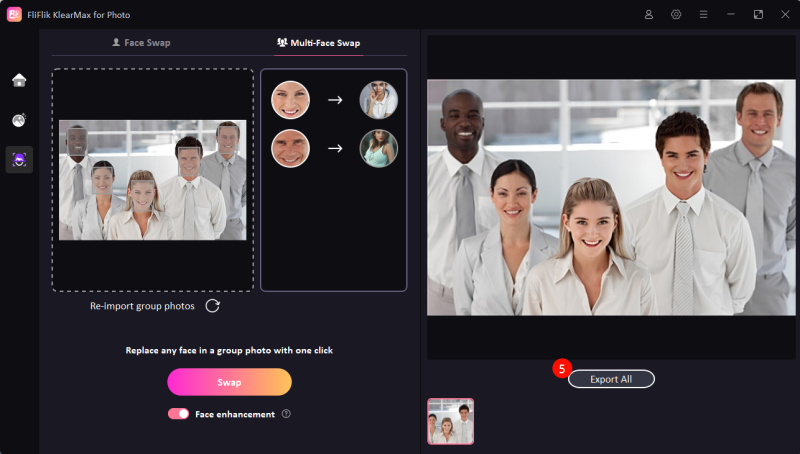Image resolution: width=800 pixels, height=454 pixels.
Task: Choose the second target face in teal top
Action: pyautogui.click(x=379, y=149)
